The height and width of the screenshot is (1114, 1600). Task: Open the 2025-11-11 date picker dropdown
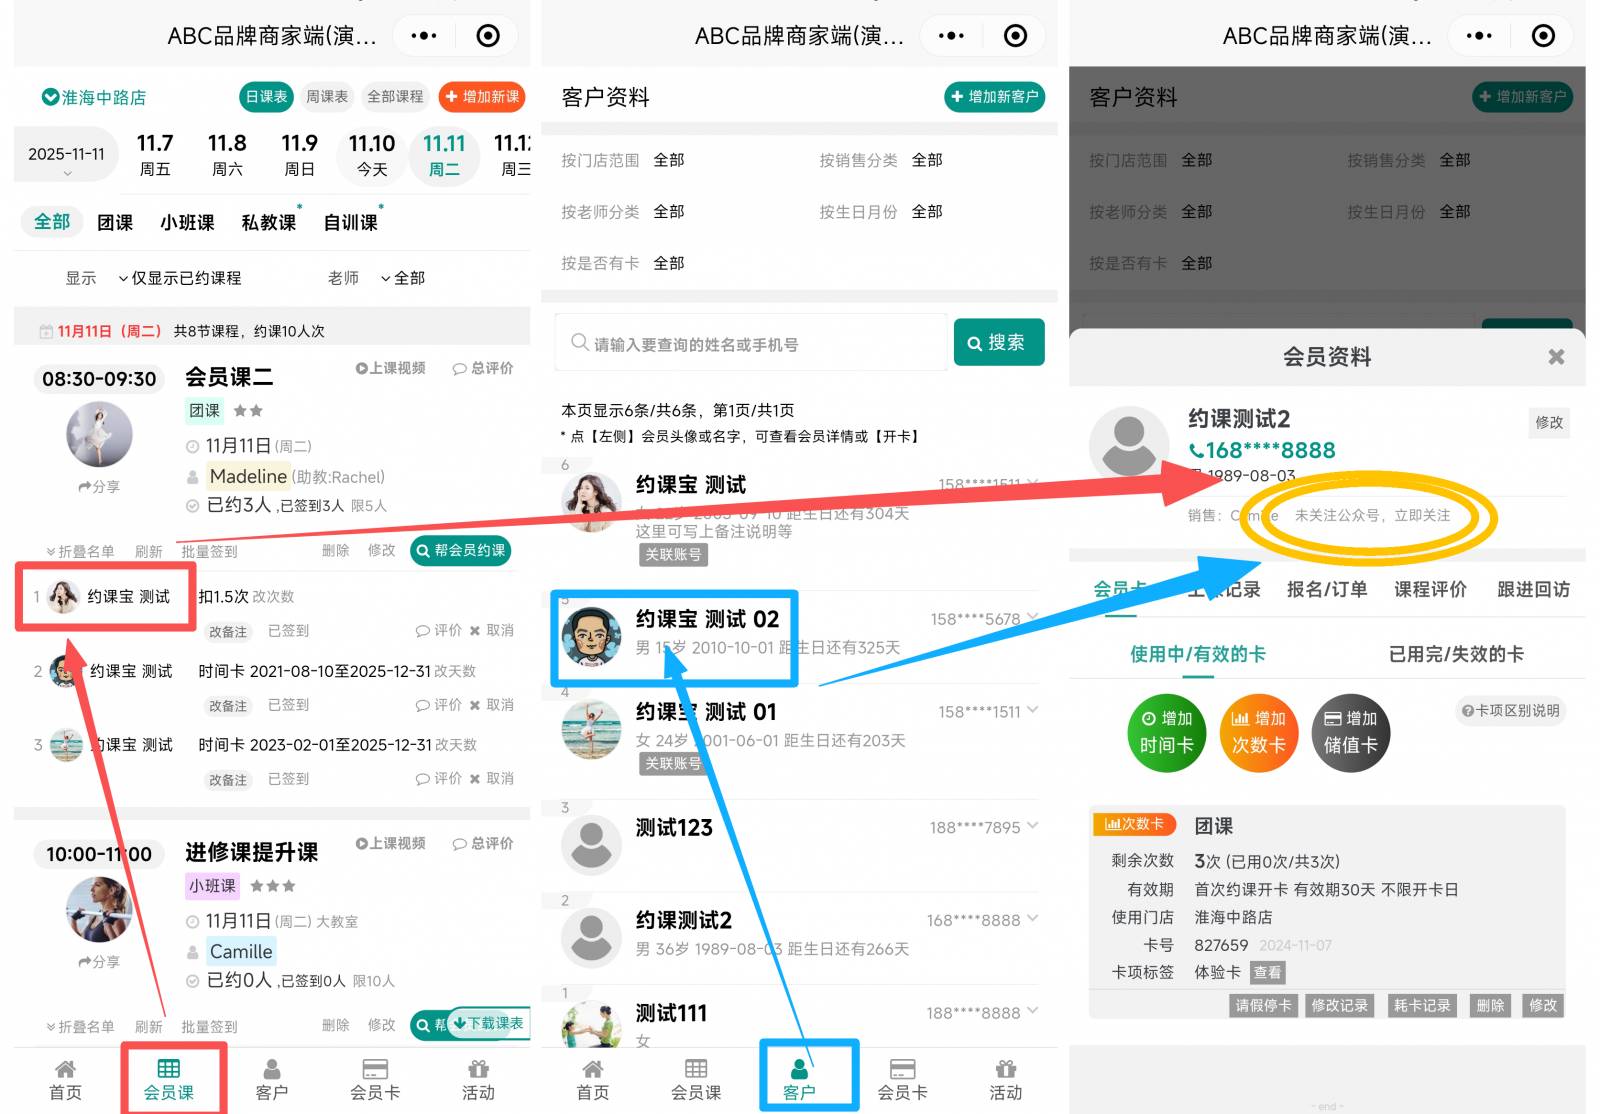[66, 156]
